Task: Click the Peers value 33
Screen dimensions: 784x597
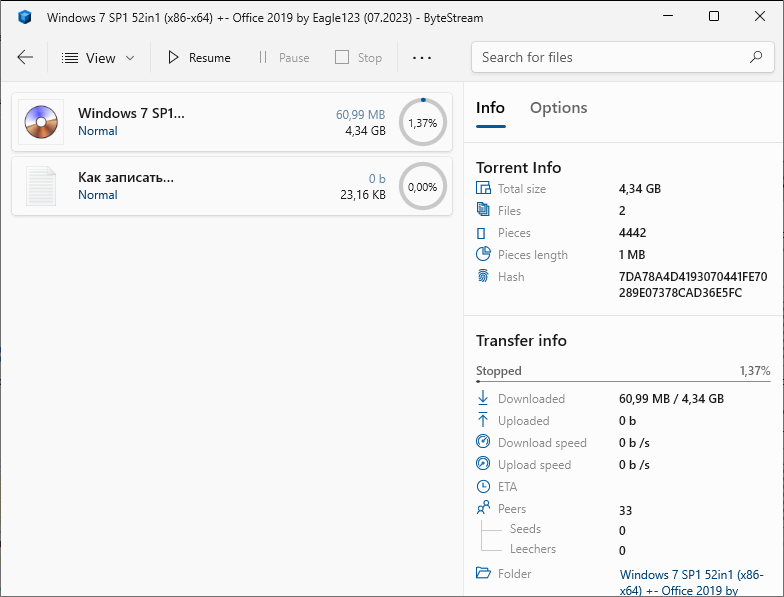Action: coord(625,510)
